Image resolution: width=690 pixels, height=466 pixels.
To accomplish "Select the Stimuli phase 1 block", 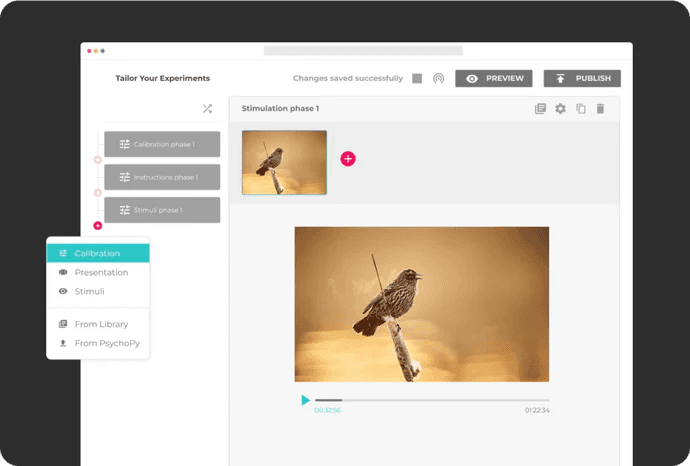I will (162, 210).
